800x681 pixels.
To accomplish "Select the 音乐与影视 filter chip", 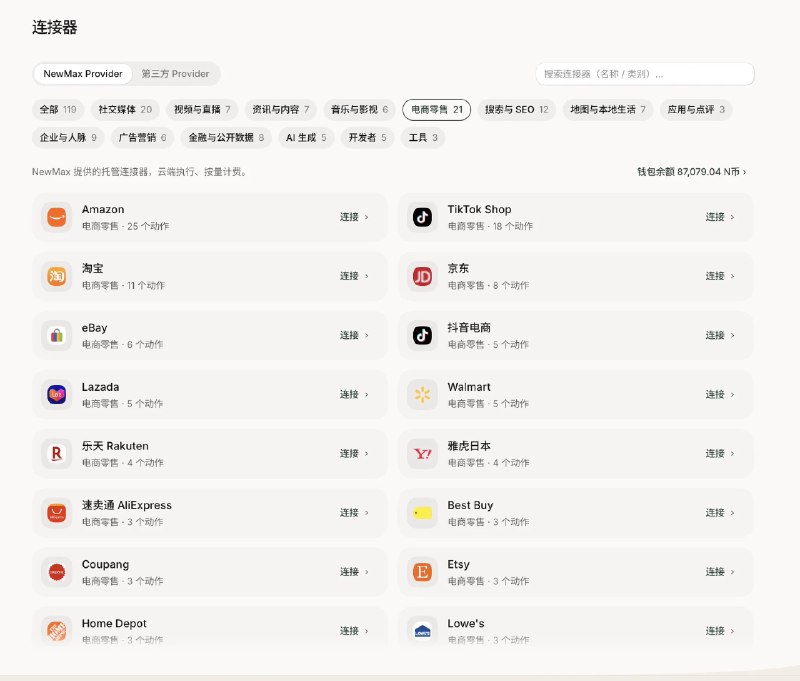I will coord(359,110).
